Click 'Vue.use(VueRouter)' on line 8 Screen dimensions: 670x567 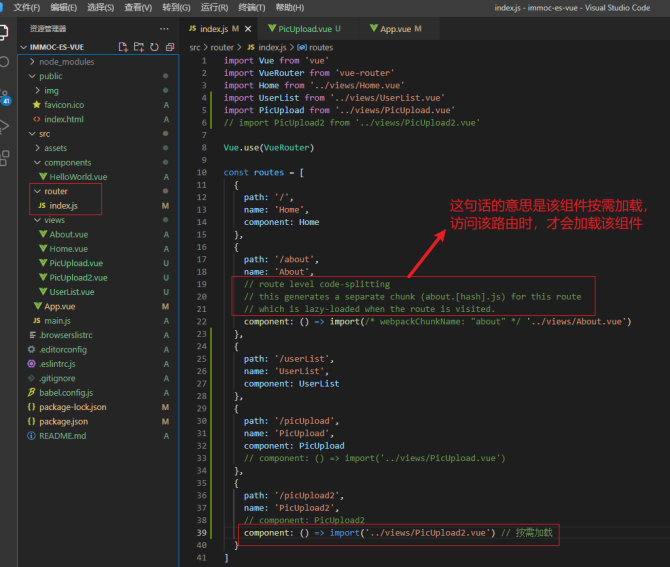pos(269,147)
